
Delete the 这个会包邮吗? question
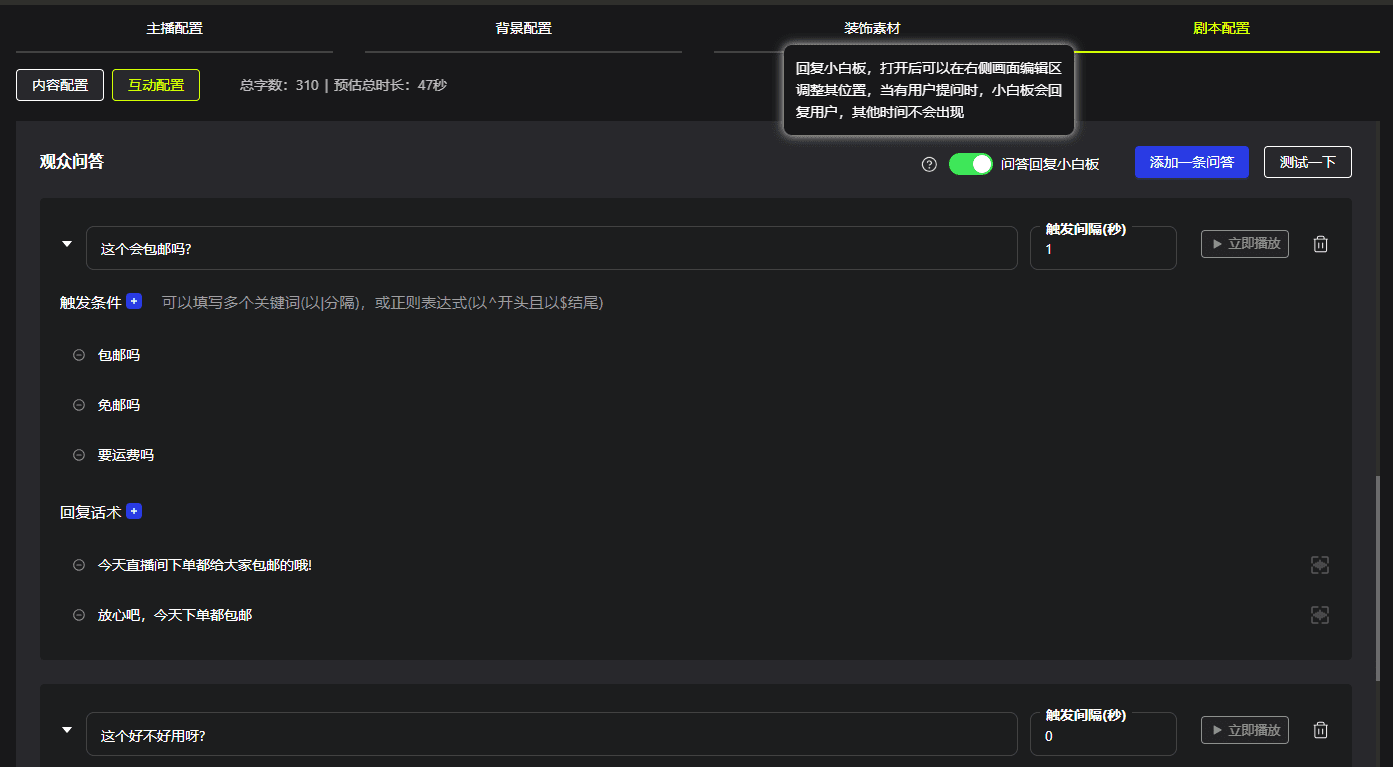(1320, 244)
